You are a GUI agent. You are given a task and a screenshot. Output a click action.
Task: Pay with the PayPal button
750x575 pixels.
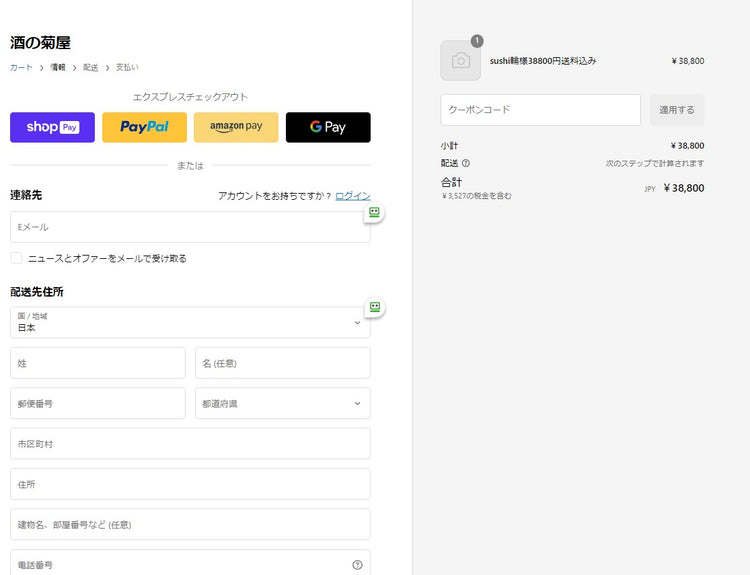point(144,127)
